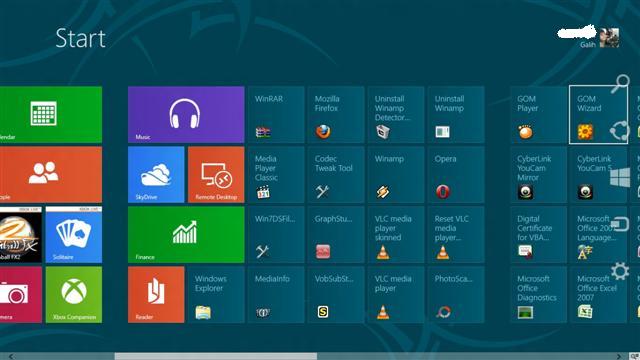This screenshot has height=360, width=640.
Task: Open the PhotoSca... tile
Action: (456, 294)
